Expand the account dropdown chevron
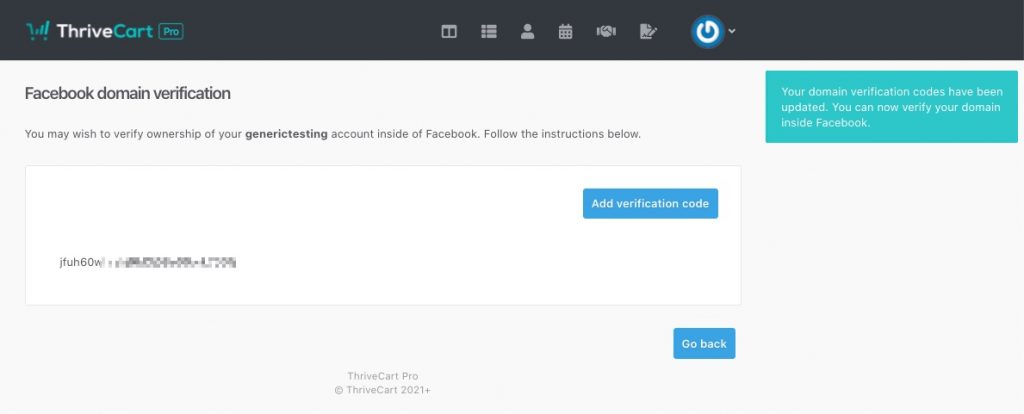This screenshot has height=414, width=1024. click(731, 31)
